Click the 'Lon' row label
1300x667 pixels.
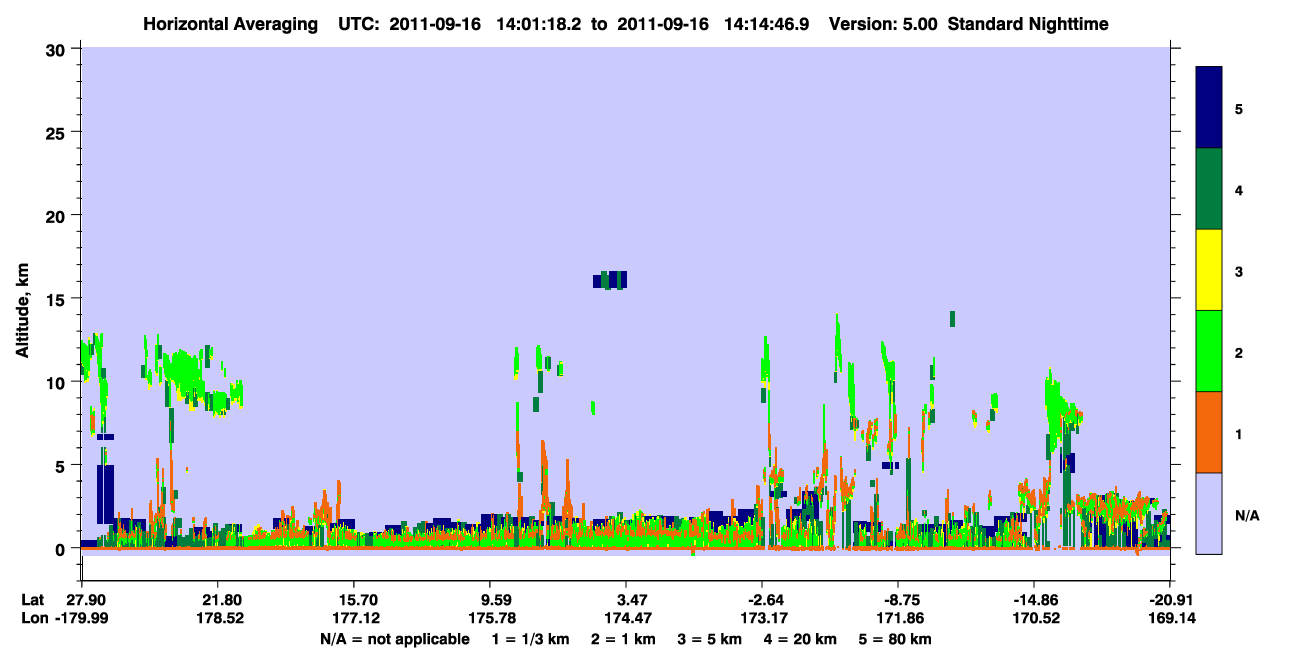(34, 618)
